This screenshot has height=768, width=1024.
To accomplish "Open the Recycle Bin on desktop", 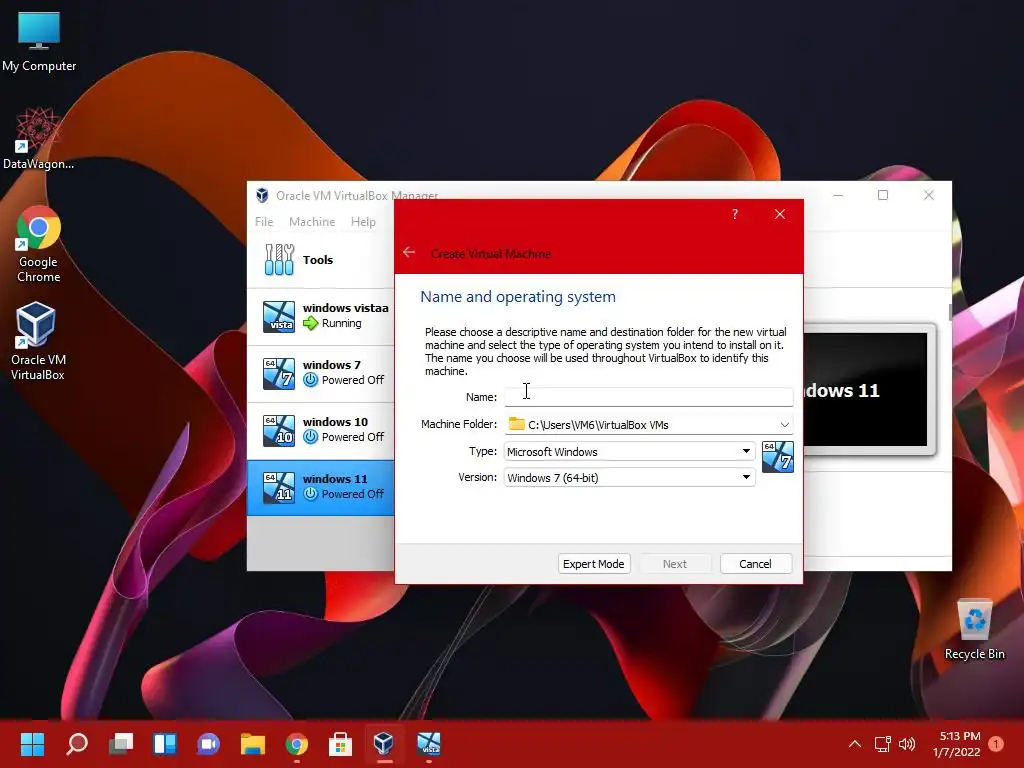I will (x=974, y=629).
